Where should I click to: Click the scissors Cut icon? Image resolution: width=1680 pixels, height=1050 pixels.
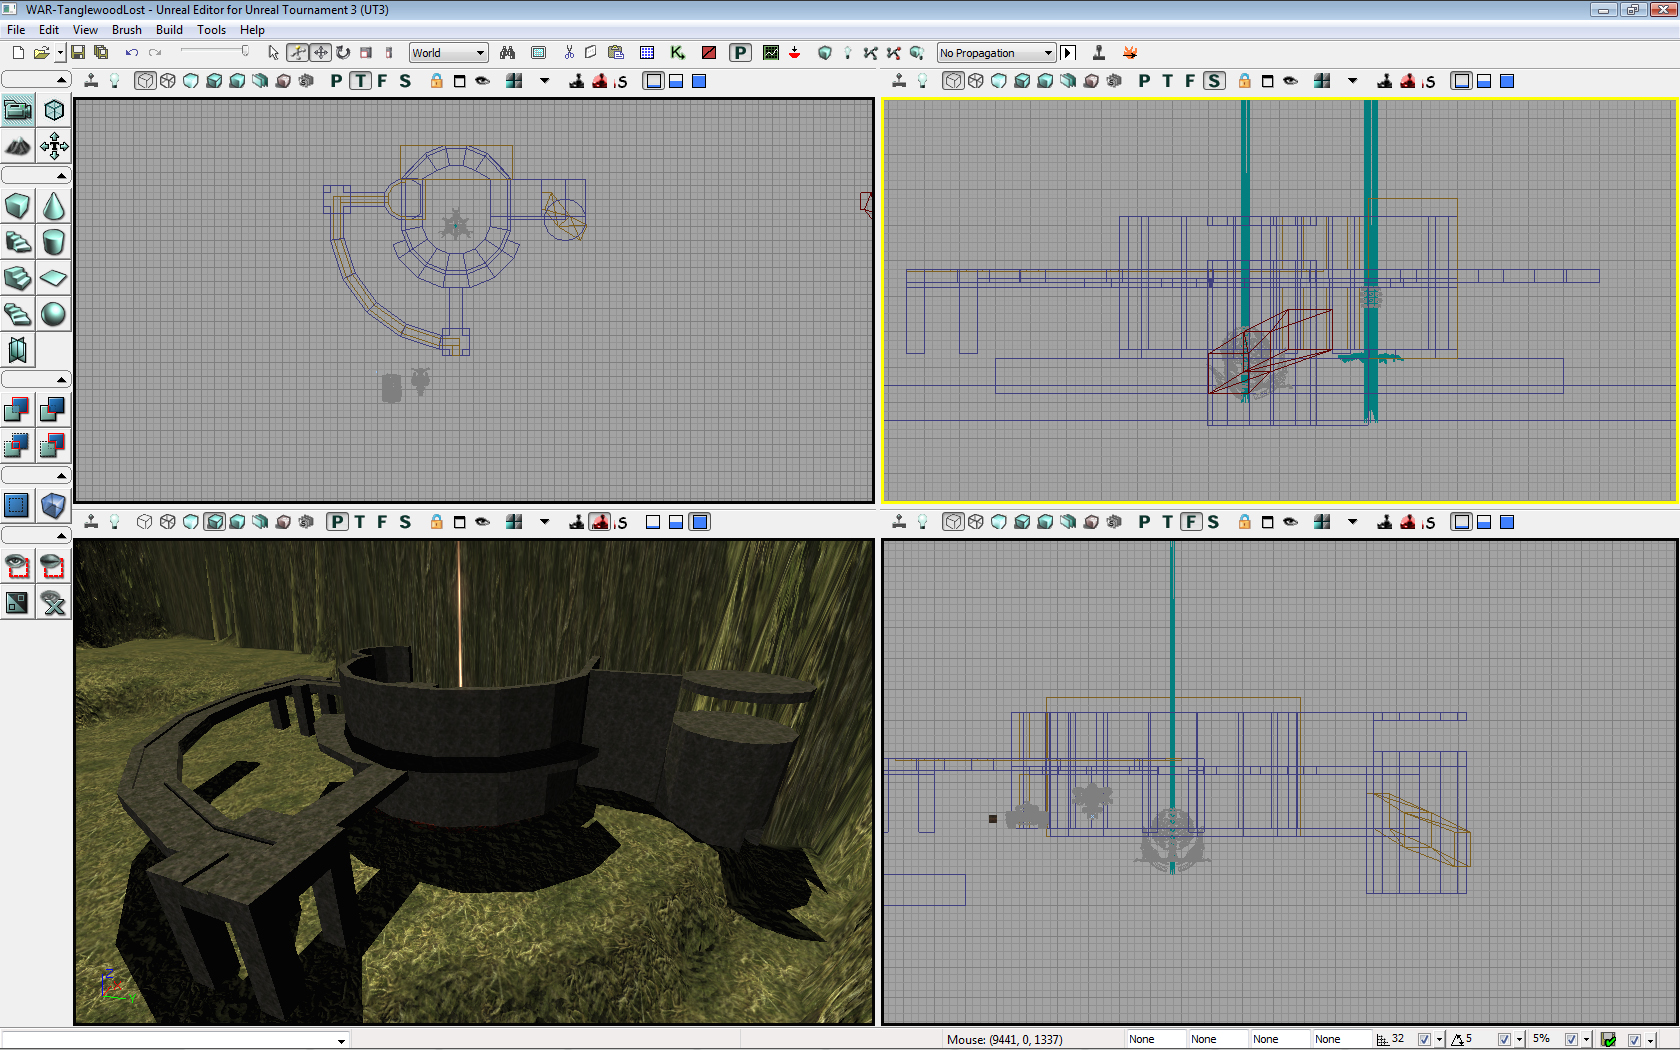(569, 53)
